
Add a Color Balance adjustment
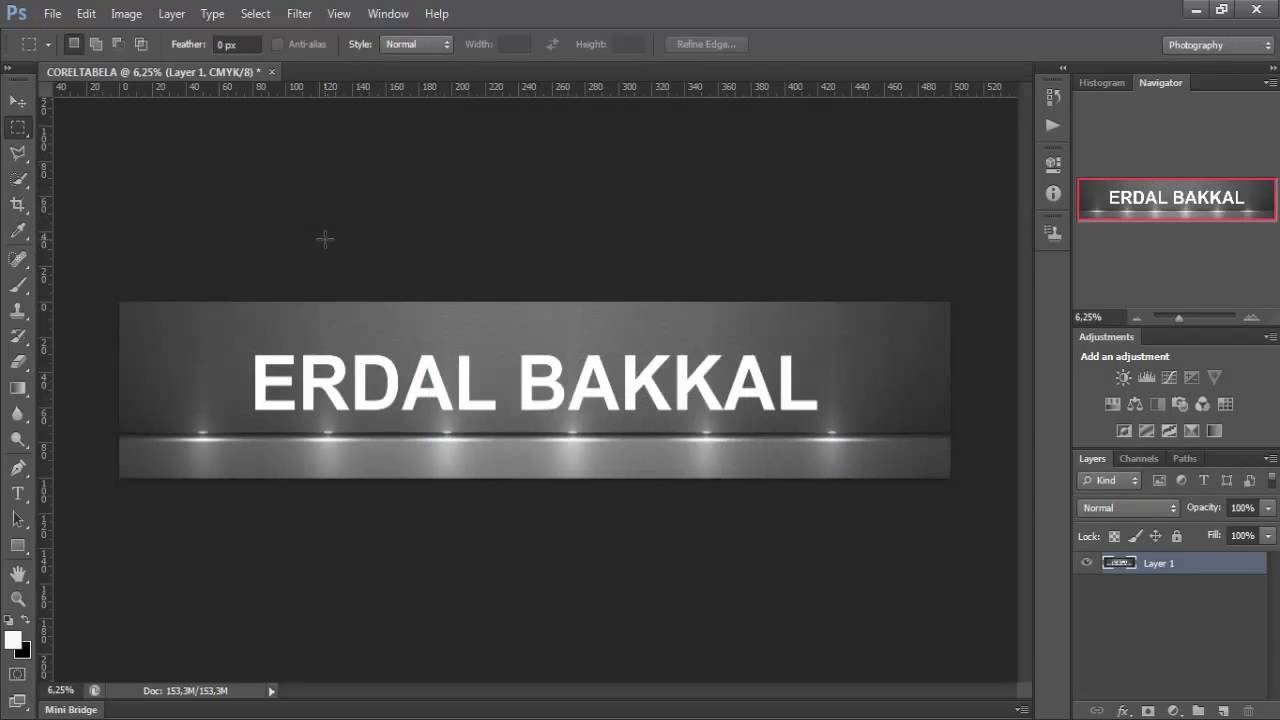[x=1135, y=404]
